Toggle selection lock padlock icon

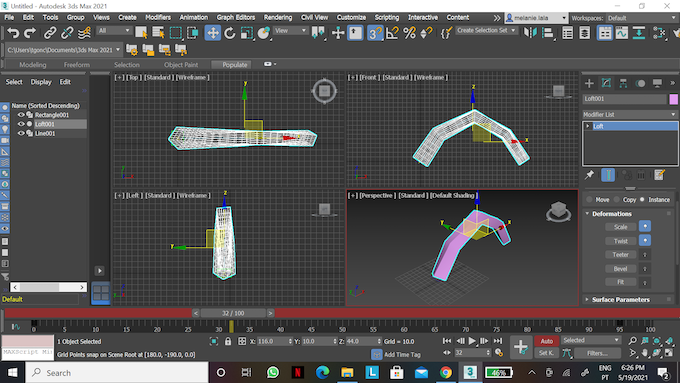(x=228, y=341)
